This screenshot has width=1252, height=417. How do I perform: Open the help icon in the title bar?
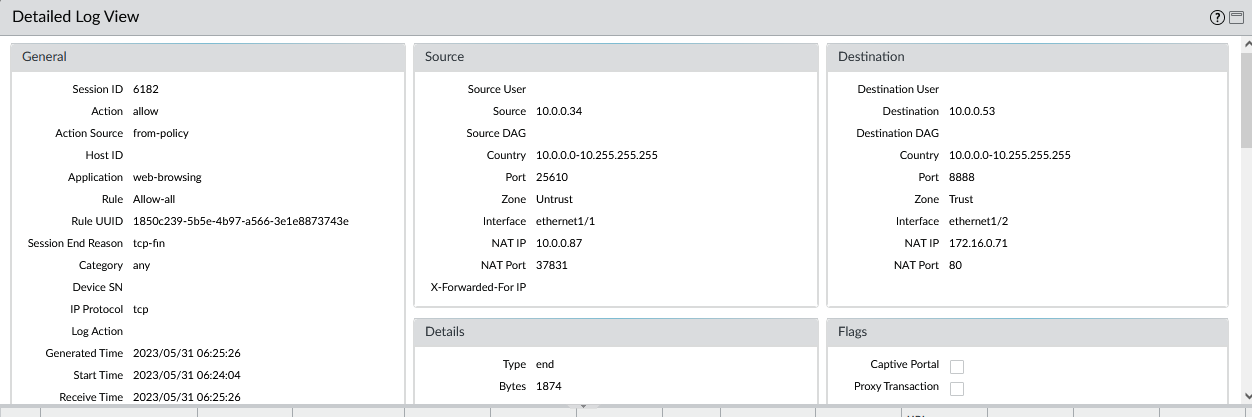[1217, 17]
